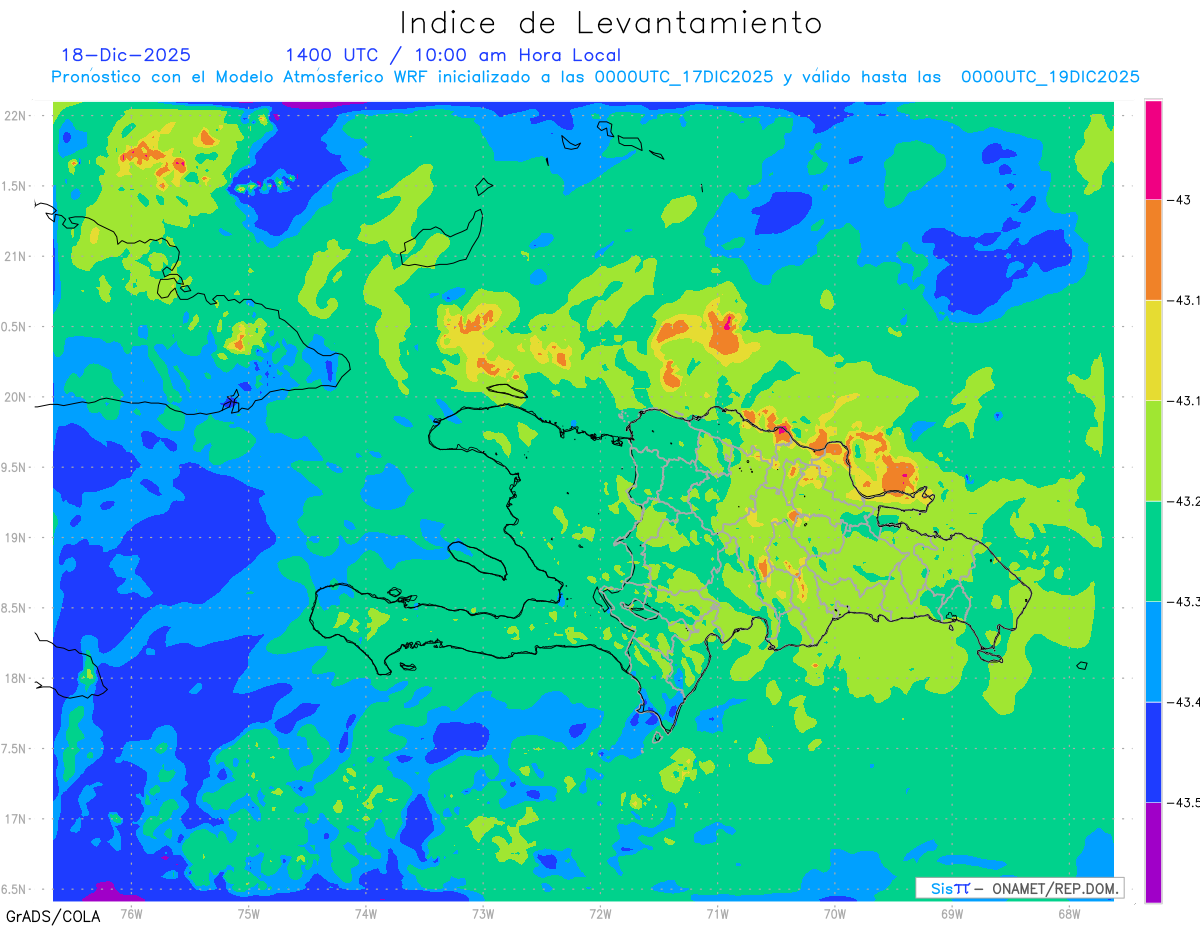Click the purple swatch in the color legend
The width and height of the screenshot is (1200, 927).
point(1153,852)
